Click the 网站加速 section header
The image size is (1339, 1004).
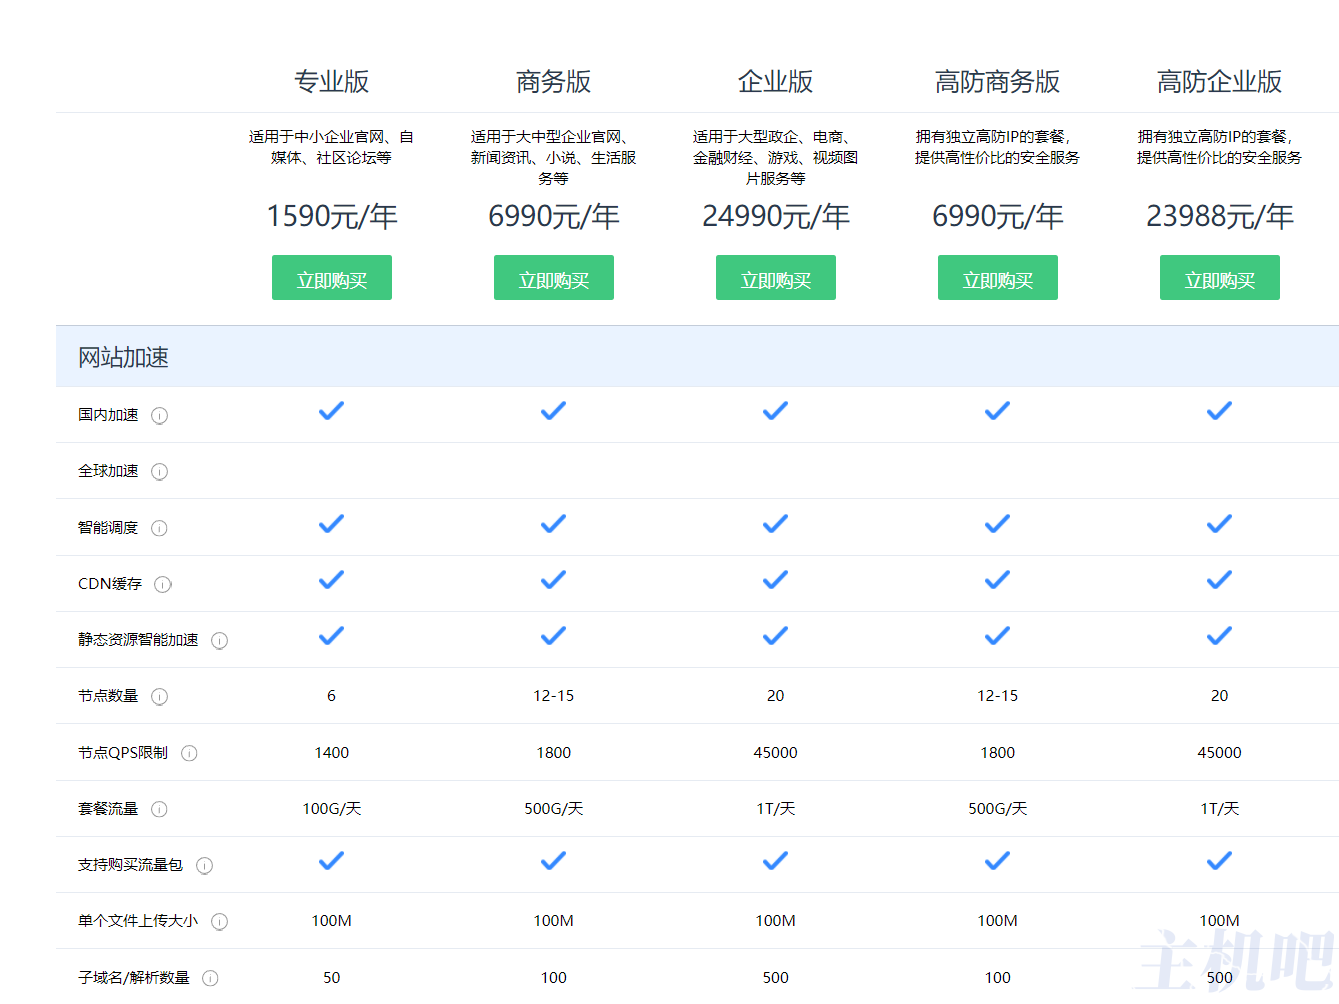[697, 357]
